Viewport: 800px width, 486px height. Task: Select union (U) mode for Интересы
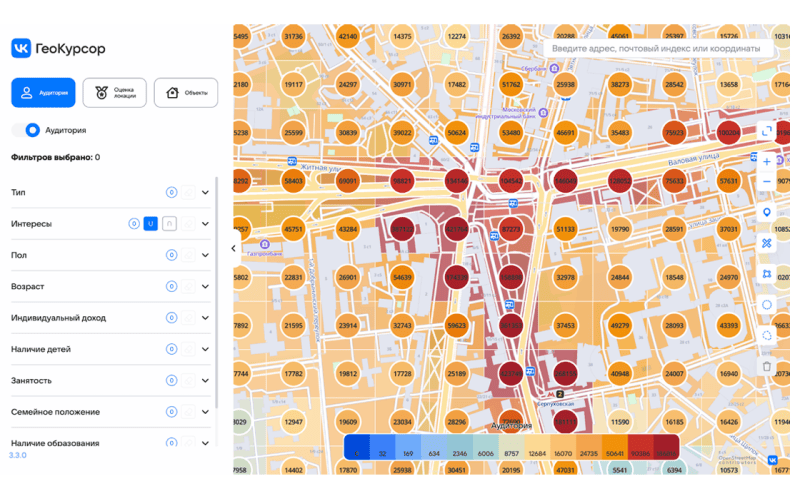click(151, 224)
